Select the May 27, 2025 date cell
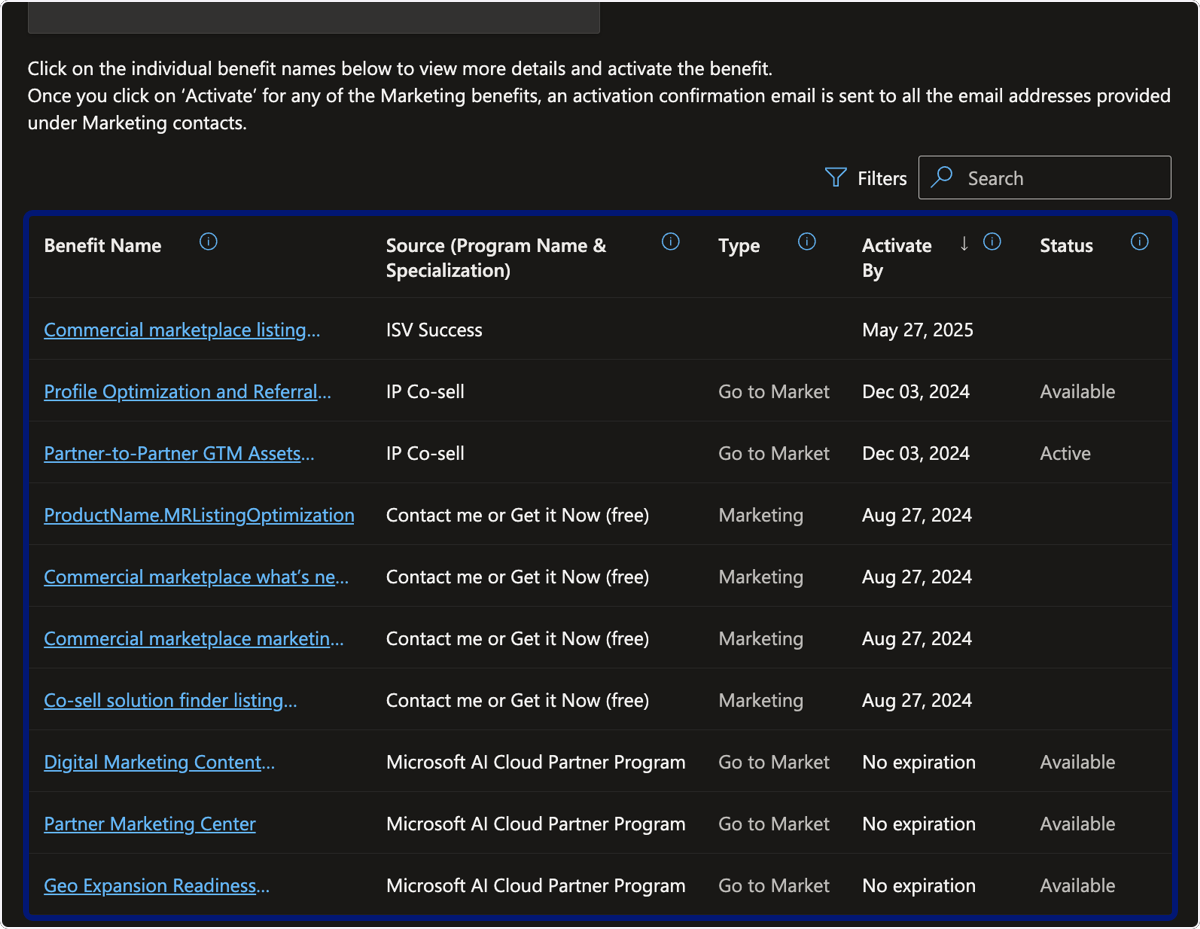 click(918, 330)
